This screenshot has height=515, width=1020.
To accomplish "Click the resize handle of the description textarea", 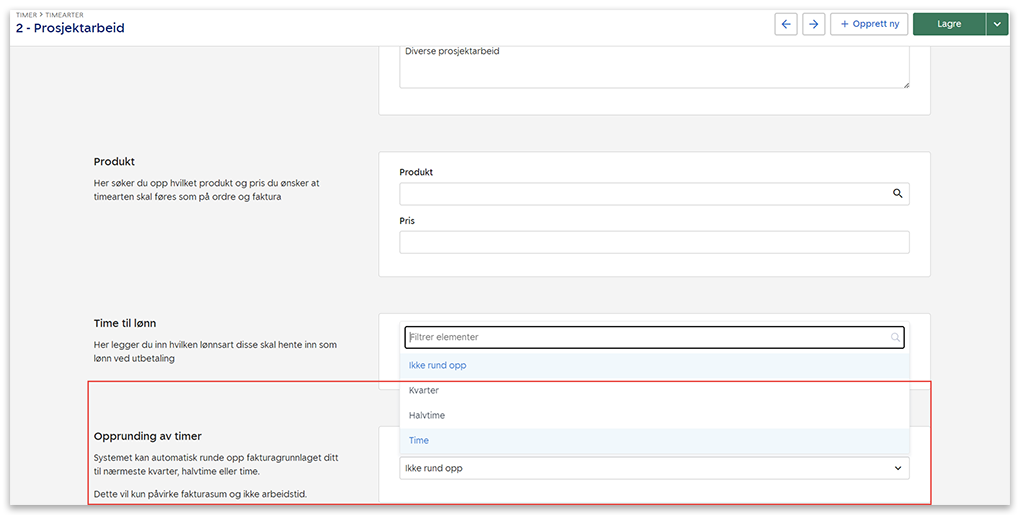I will click(905, 85).
